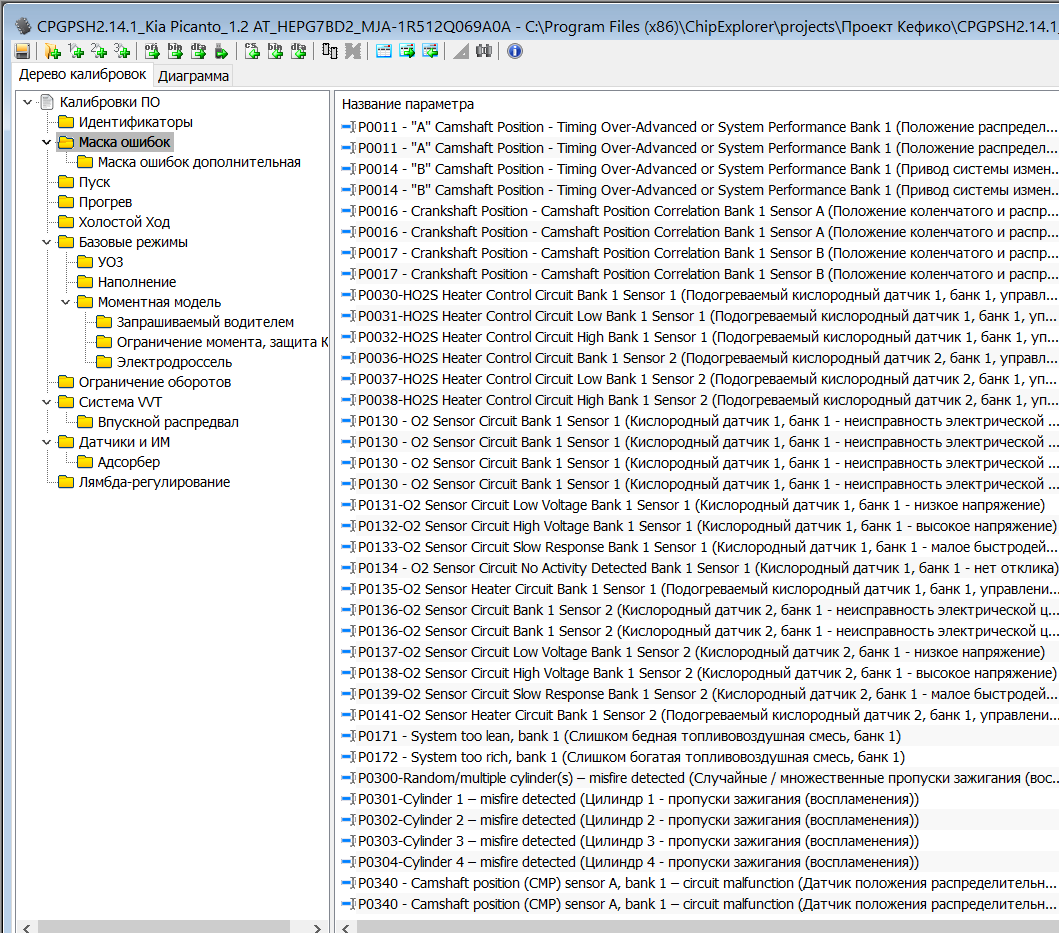Click the 'ori' import file icon
The image size is (1059, 933).
pos(152,51)
